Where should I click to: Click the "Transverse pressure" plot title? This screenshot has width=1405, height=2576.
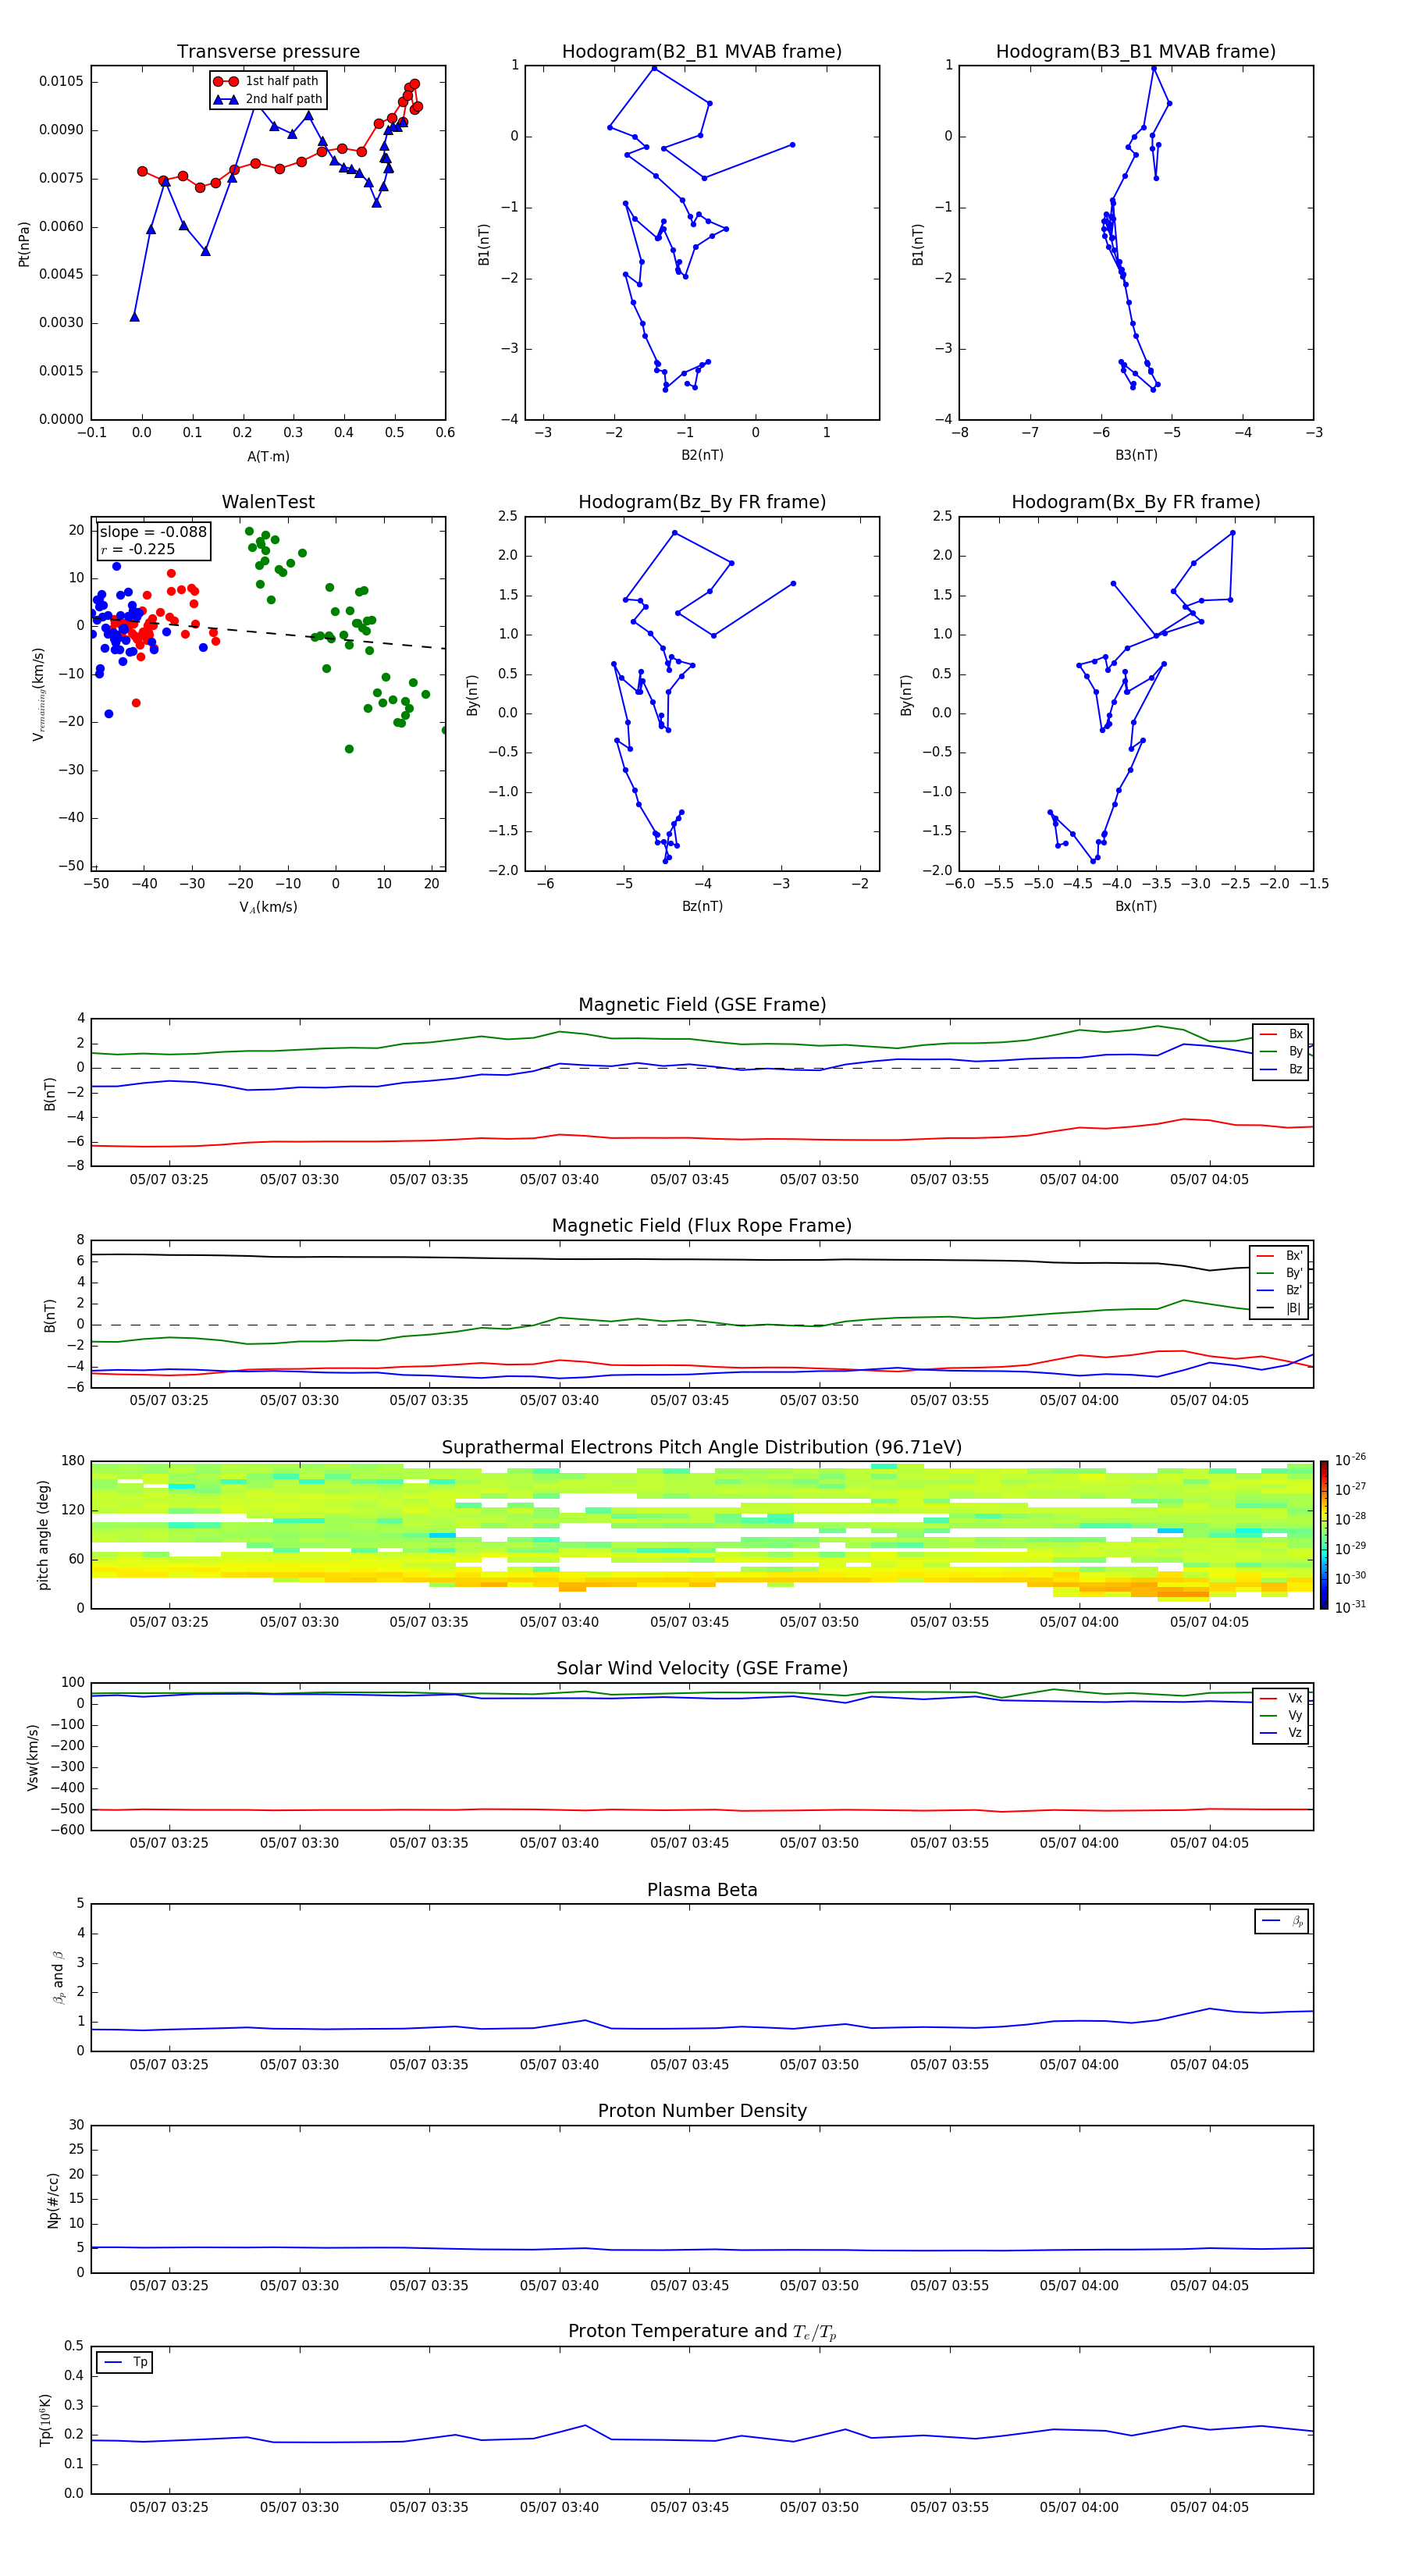tap(268, 51)
